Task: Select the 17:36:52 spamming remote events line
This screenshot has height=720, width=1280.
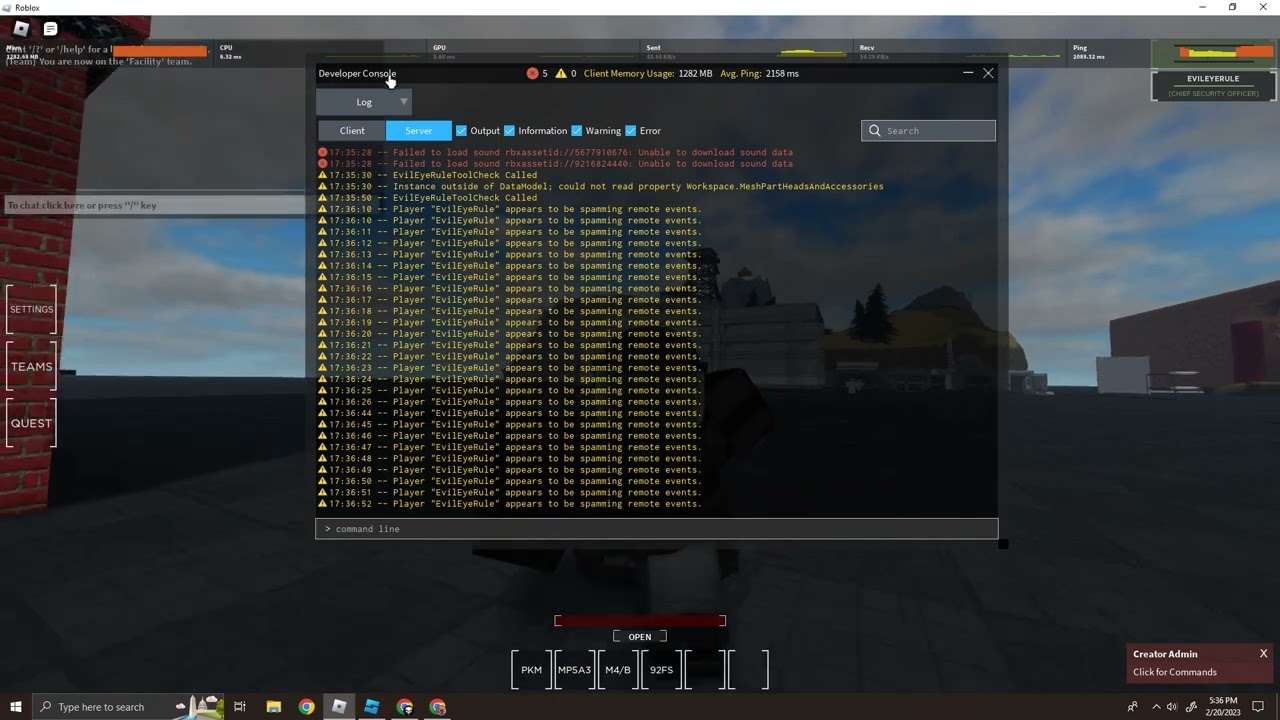Action: click(x=510, y=504)
